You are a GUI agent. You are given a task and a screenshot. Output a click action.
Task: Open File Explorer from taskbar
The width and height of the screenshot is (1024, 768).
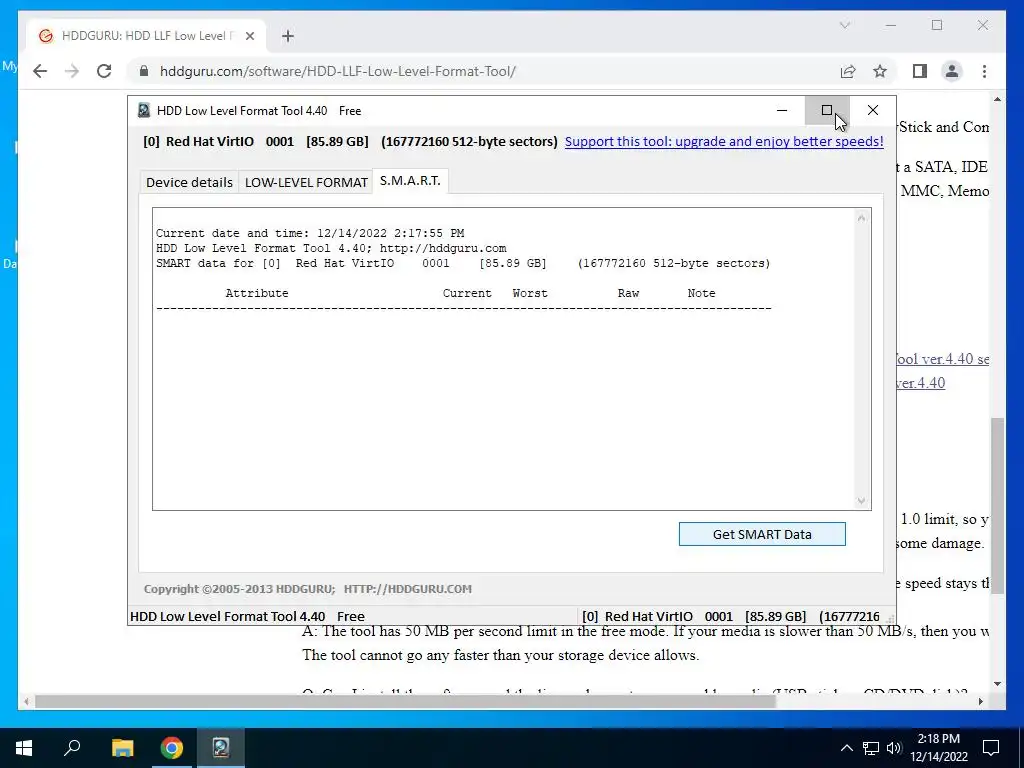(x=122, y=748)
